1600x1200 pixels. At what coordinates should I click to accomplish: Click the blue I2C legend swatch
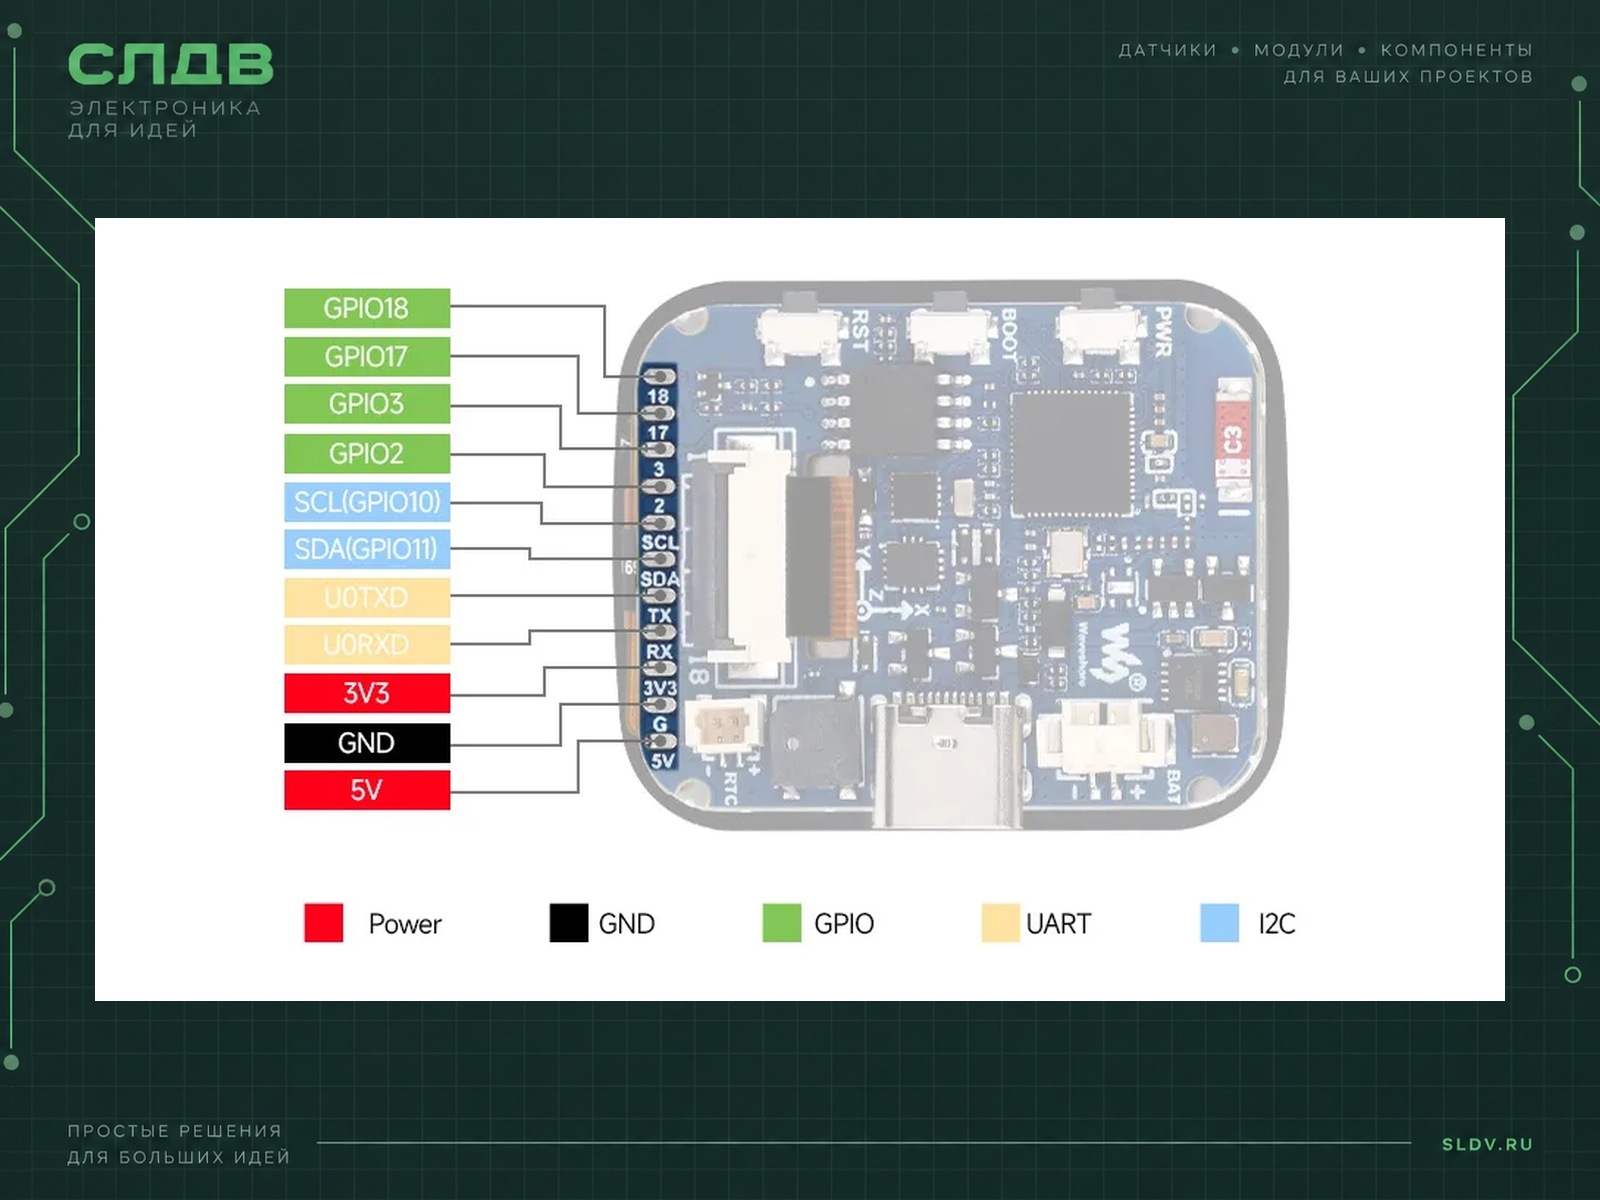[1219, 923]
